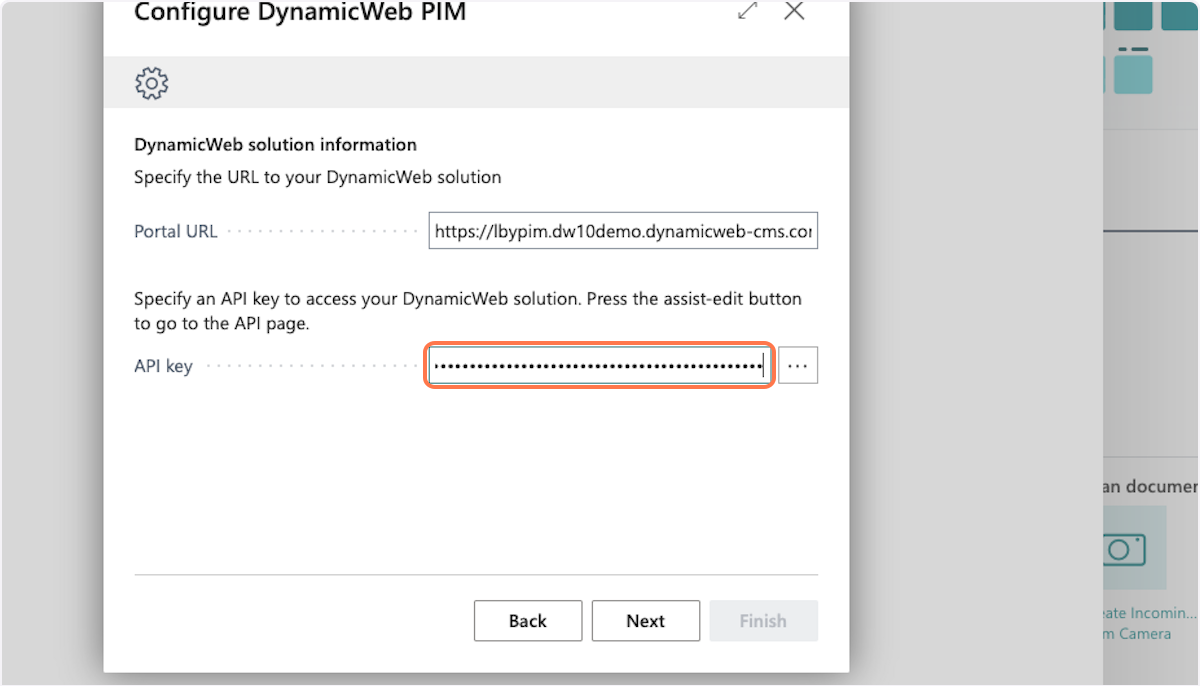Click the Portal URL field label
This screenshot has width=1200, height=686.
(176, 231)
